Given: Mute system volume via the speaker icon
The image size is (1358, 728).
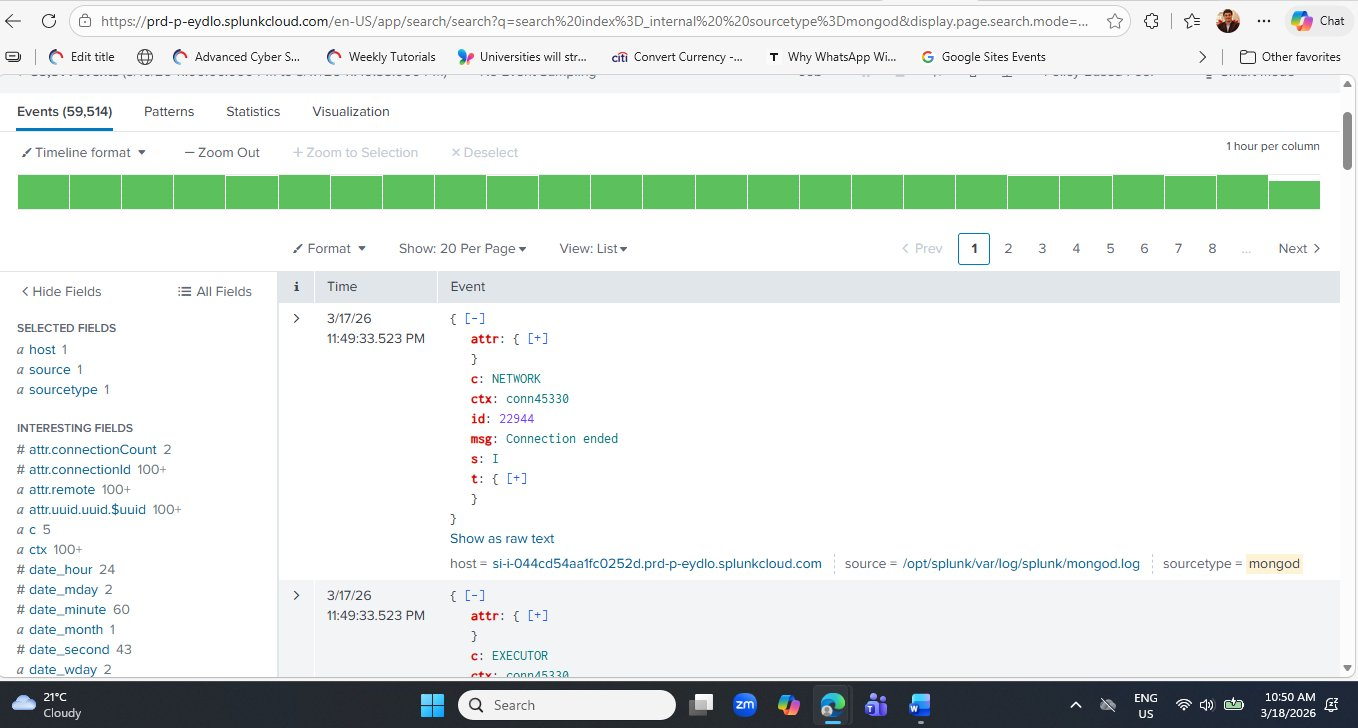Looking at the screenshot, I should (x=1206, y=705).
